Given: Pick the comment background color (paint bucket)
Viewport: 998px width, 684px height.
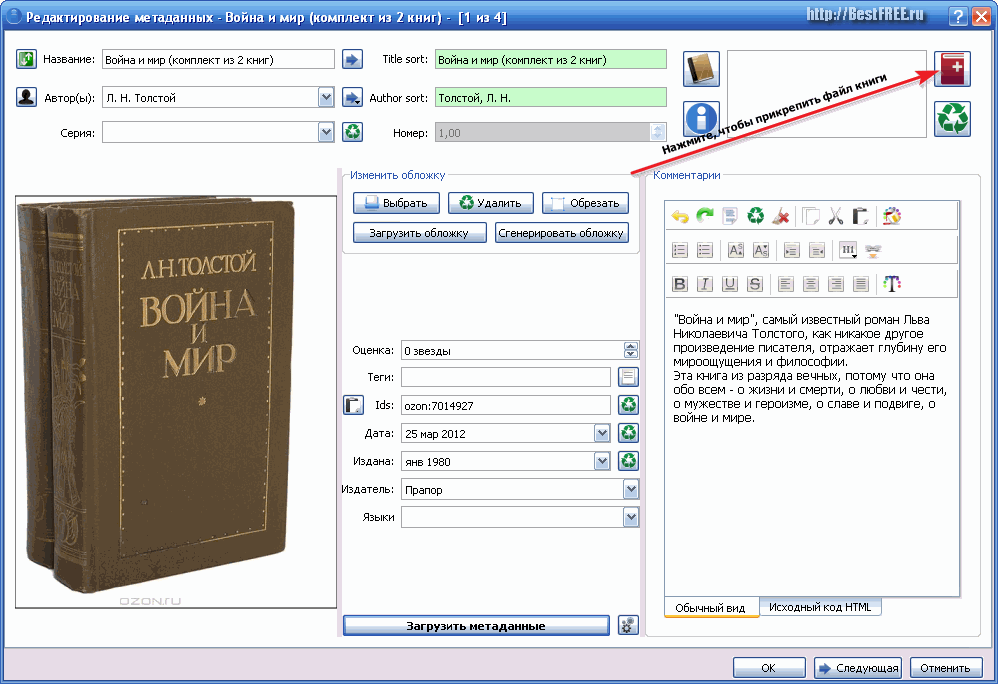Looking at the screenshot, I should 892,216.
